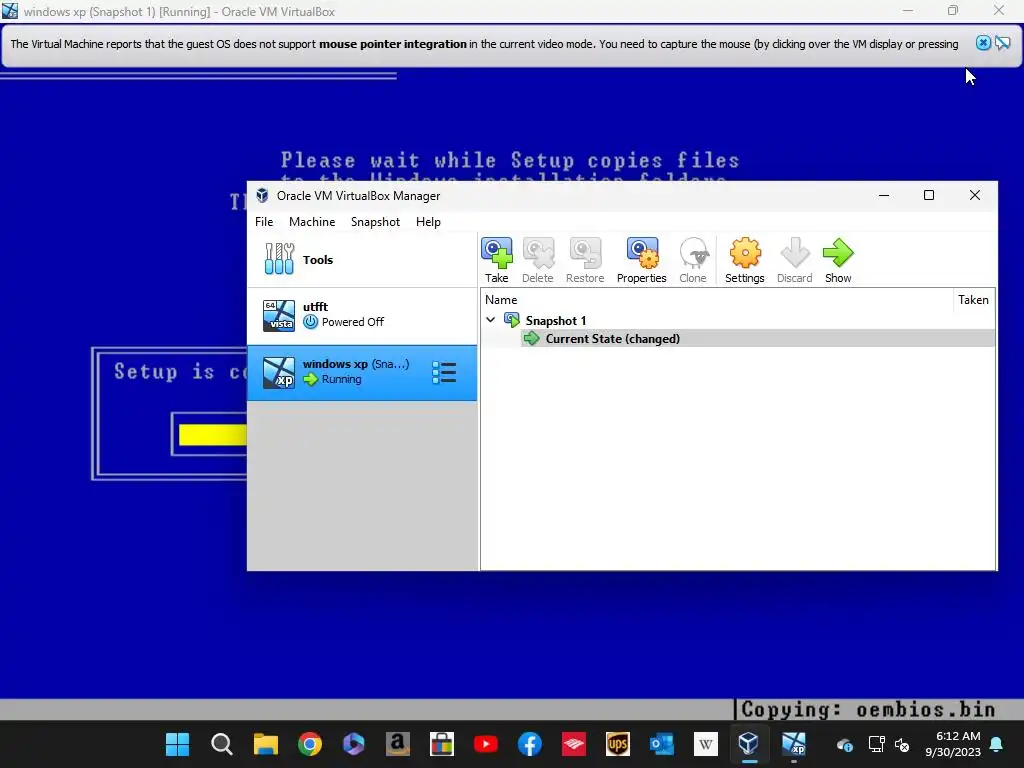This screenshot has height=768, width=1024.
Task: Click the 'Copying: oembios.bin' status text
Action: 868,709
